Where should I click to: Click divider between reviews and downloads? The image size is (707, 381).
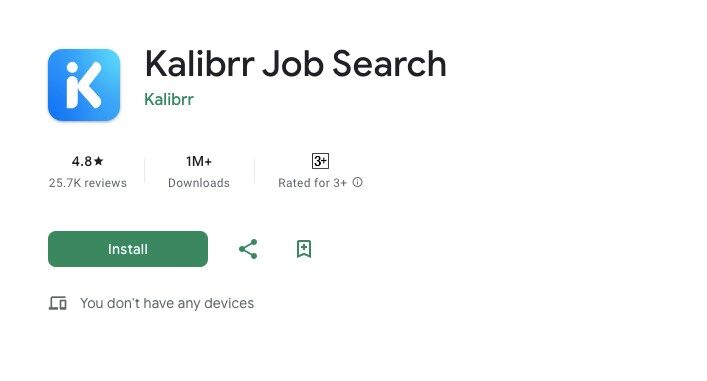(145, 171)
